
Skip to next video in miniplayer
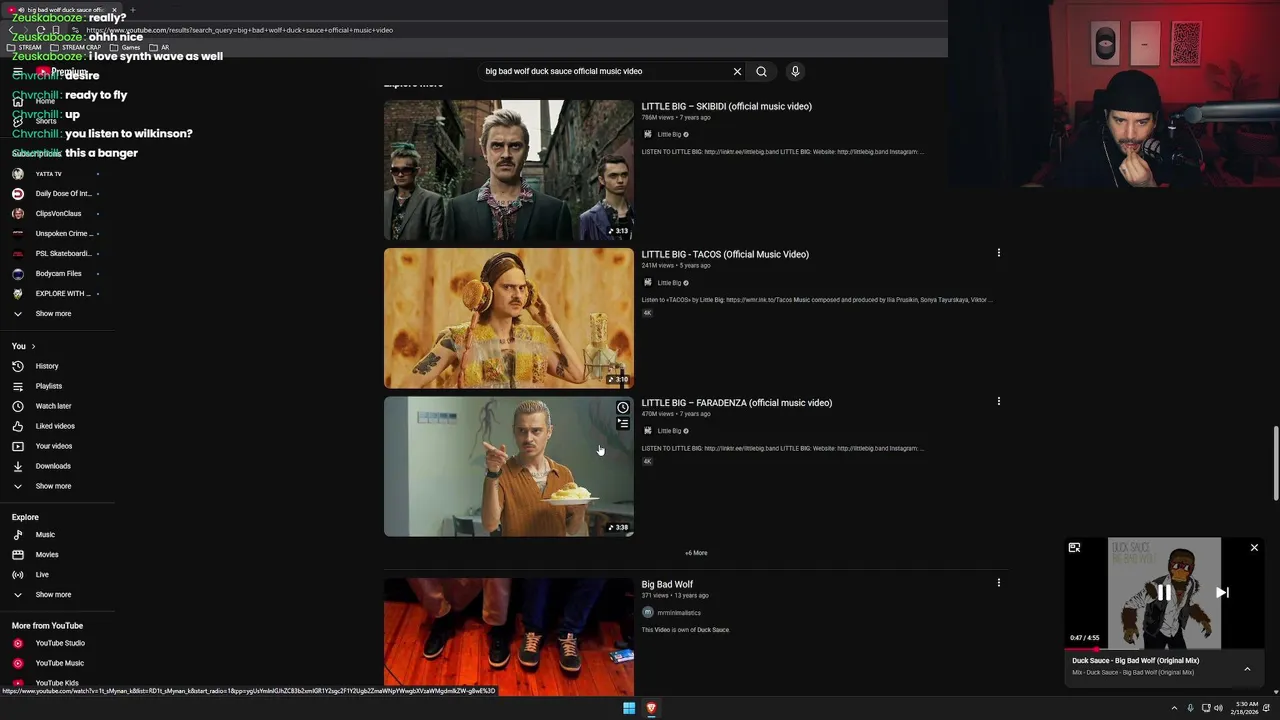[x=1222, y=592]
